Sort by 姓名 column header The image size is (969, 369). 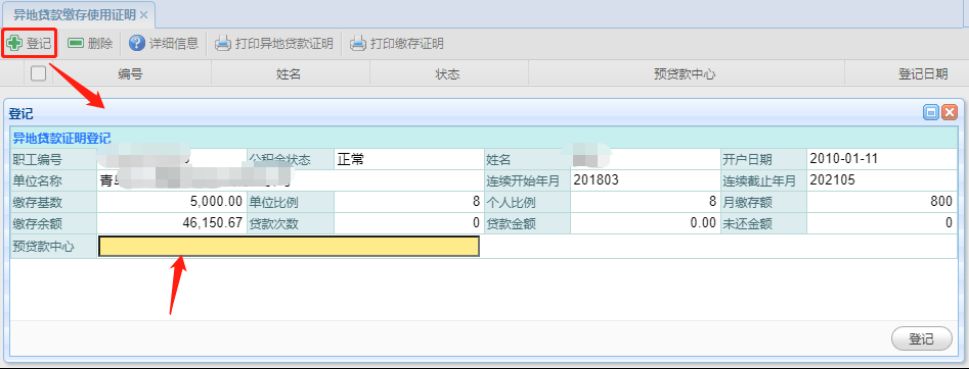pyautogui.click(x=288, y=74)
